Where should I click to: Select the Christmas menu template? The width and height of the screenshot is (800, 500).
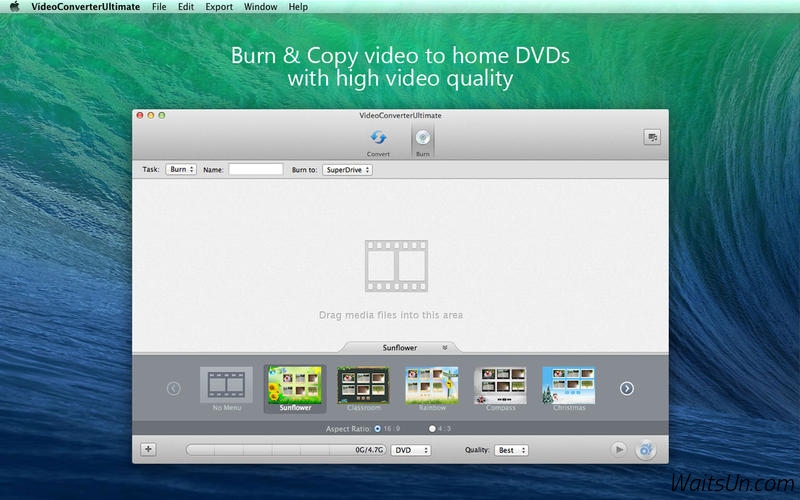(x=568, y=389)
